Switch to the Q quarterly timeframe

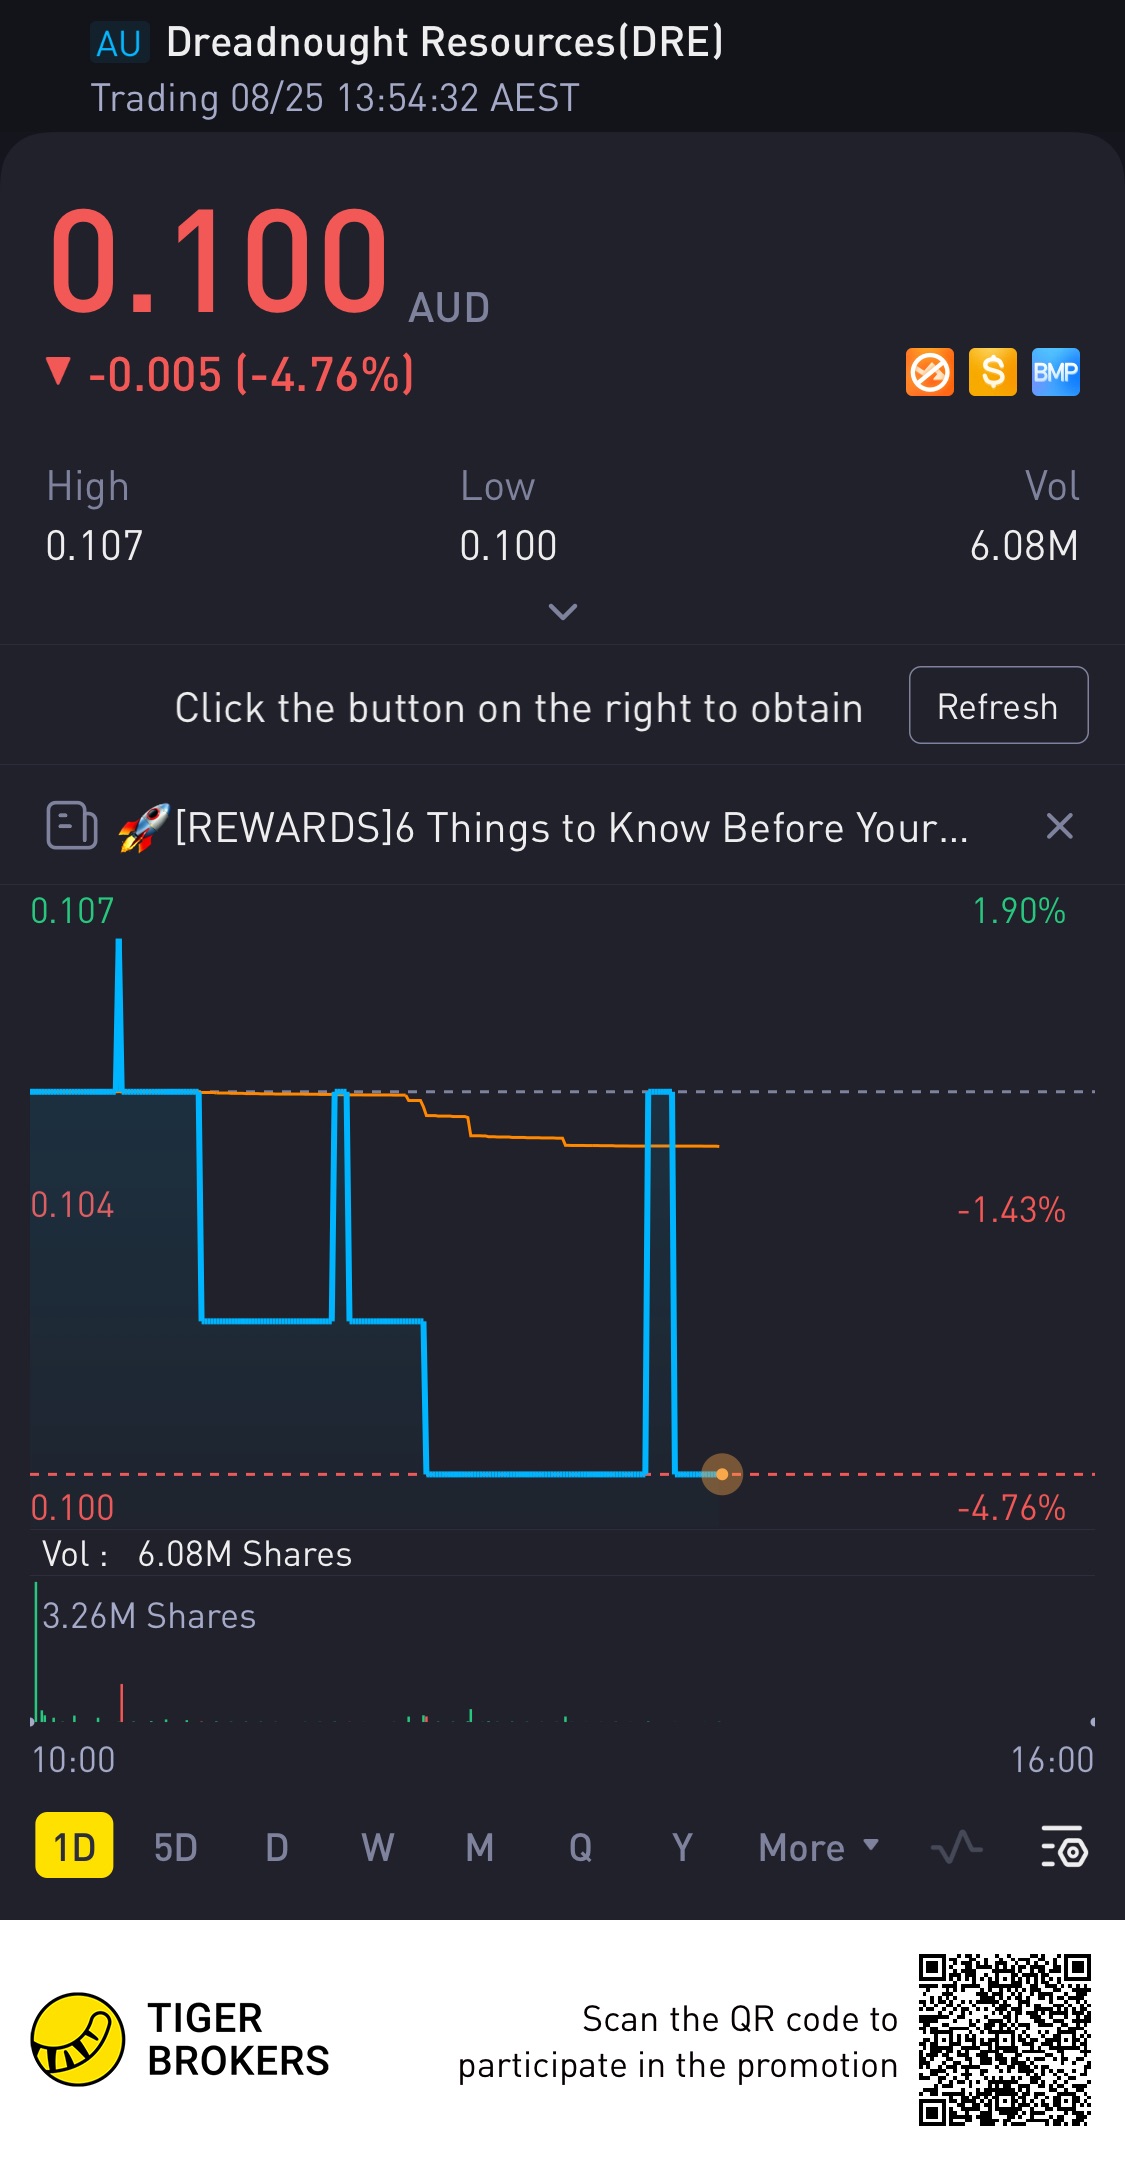tap(581, 1847)
